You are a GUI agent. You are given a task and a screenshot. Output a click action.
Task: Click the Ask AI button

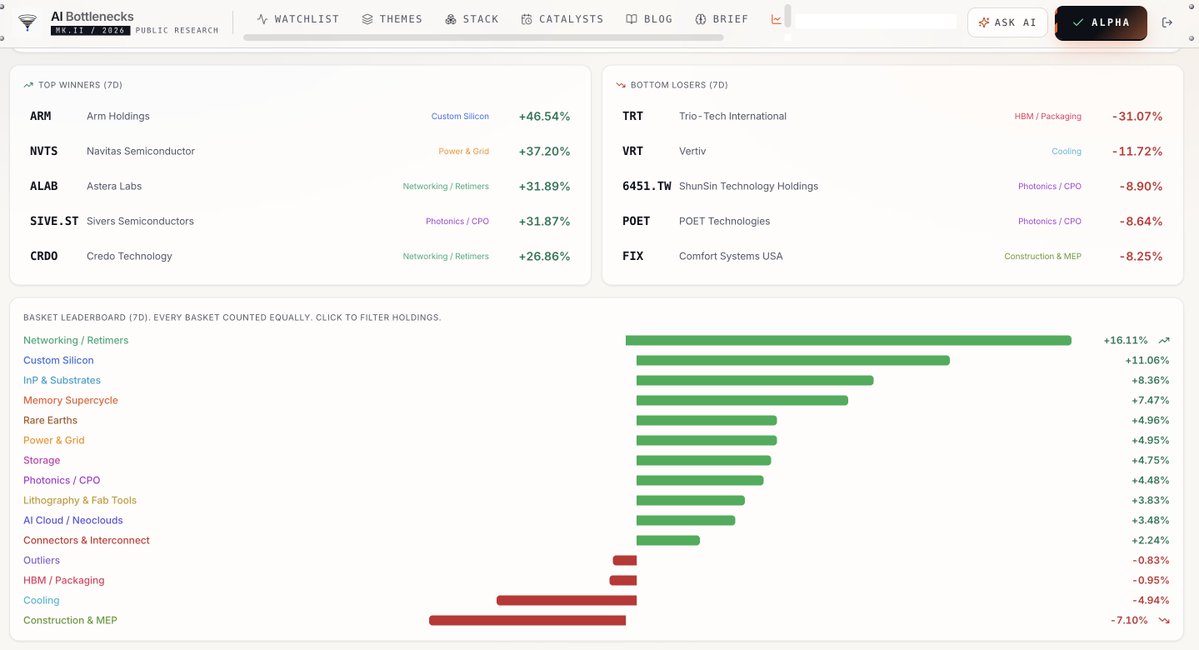click(x=1007, y=22)
